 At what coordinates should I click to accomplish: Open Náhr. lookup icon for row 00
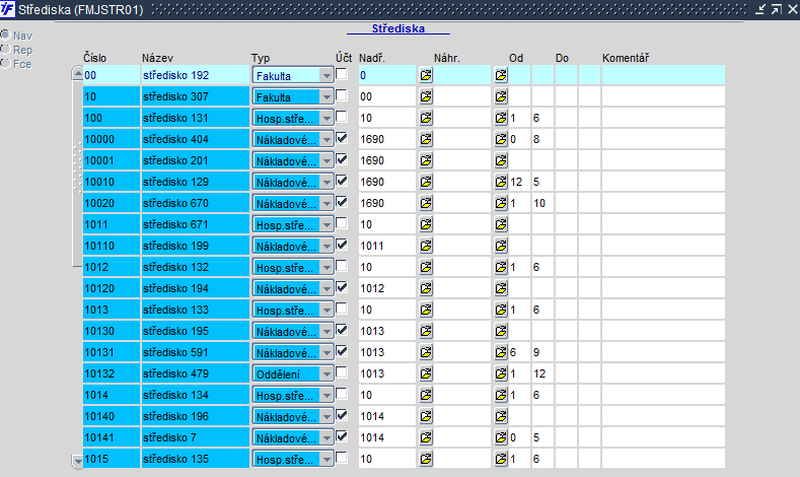(x=501, y=76)
